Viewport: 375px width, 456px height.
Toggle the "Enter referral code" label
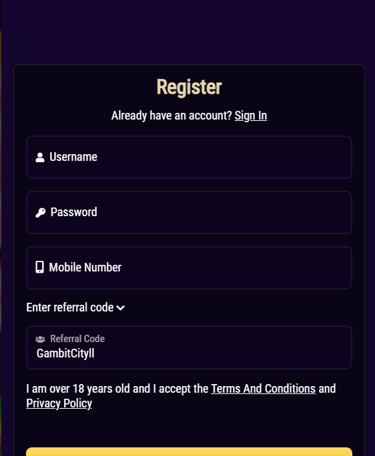pyautogui.click(x=70, y=307)
